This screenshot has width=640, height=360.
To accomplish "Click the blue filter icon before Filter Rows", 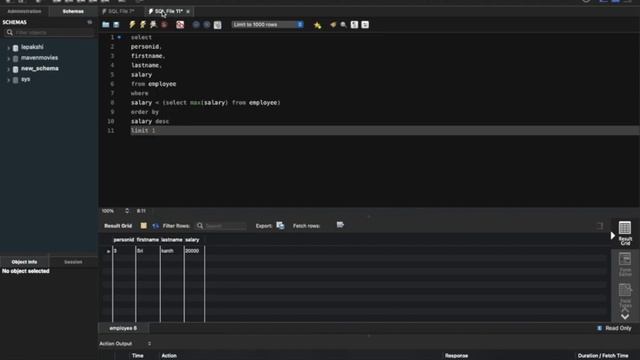I will coord(156,226).
